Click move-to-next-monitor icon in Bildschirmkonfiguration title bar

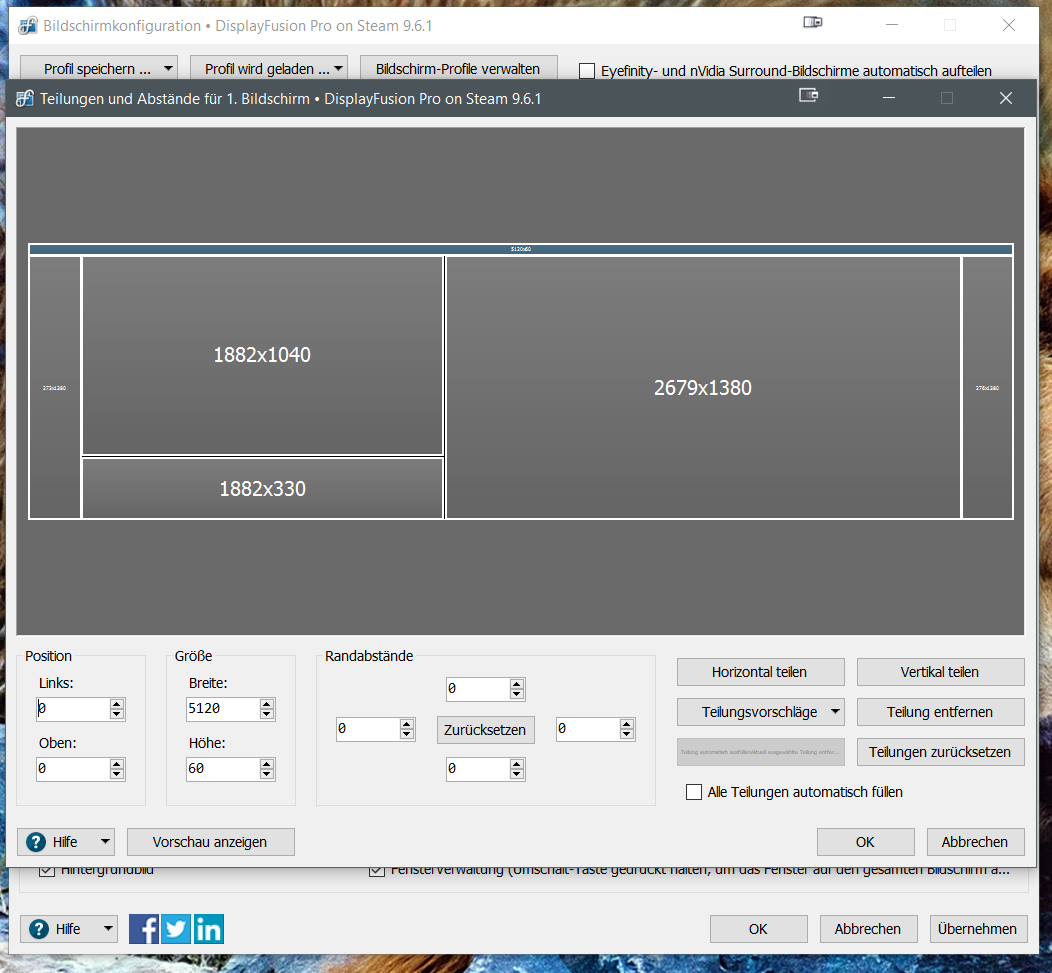812,22
